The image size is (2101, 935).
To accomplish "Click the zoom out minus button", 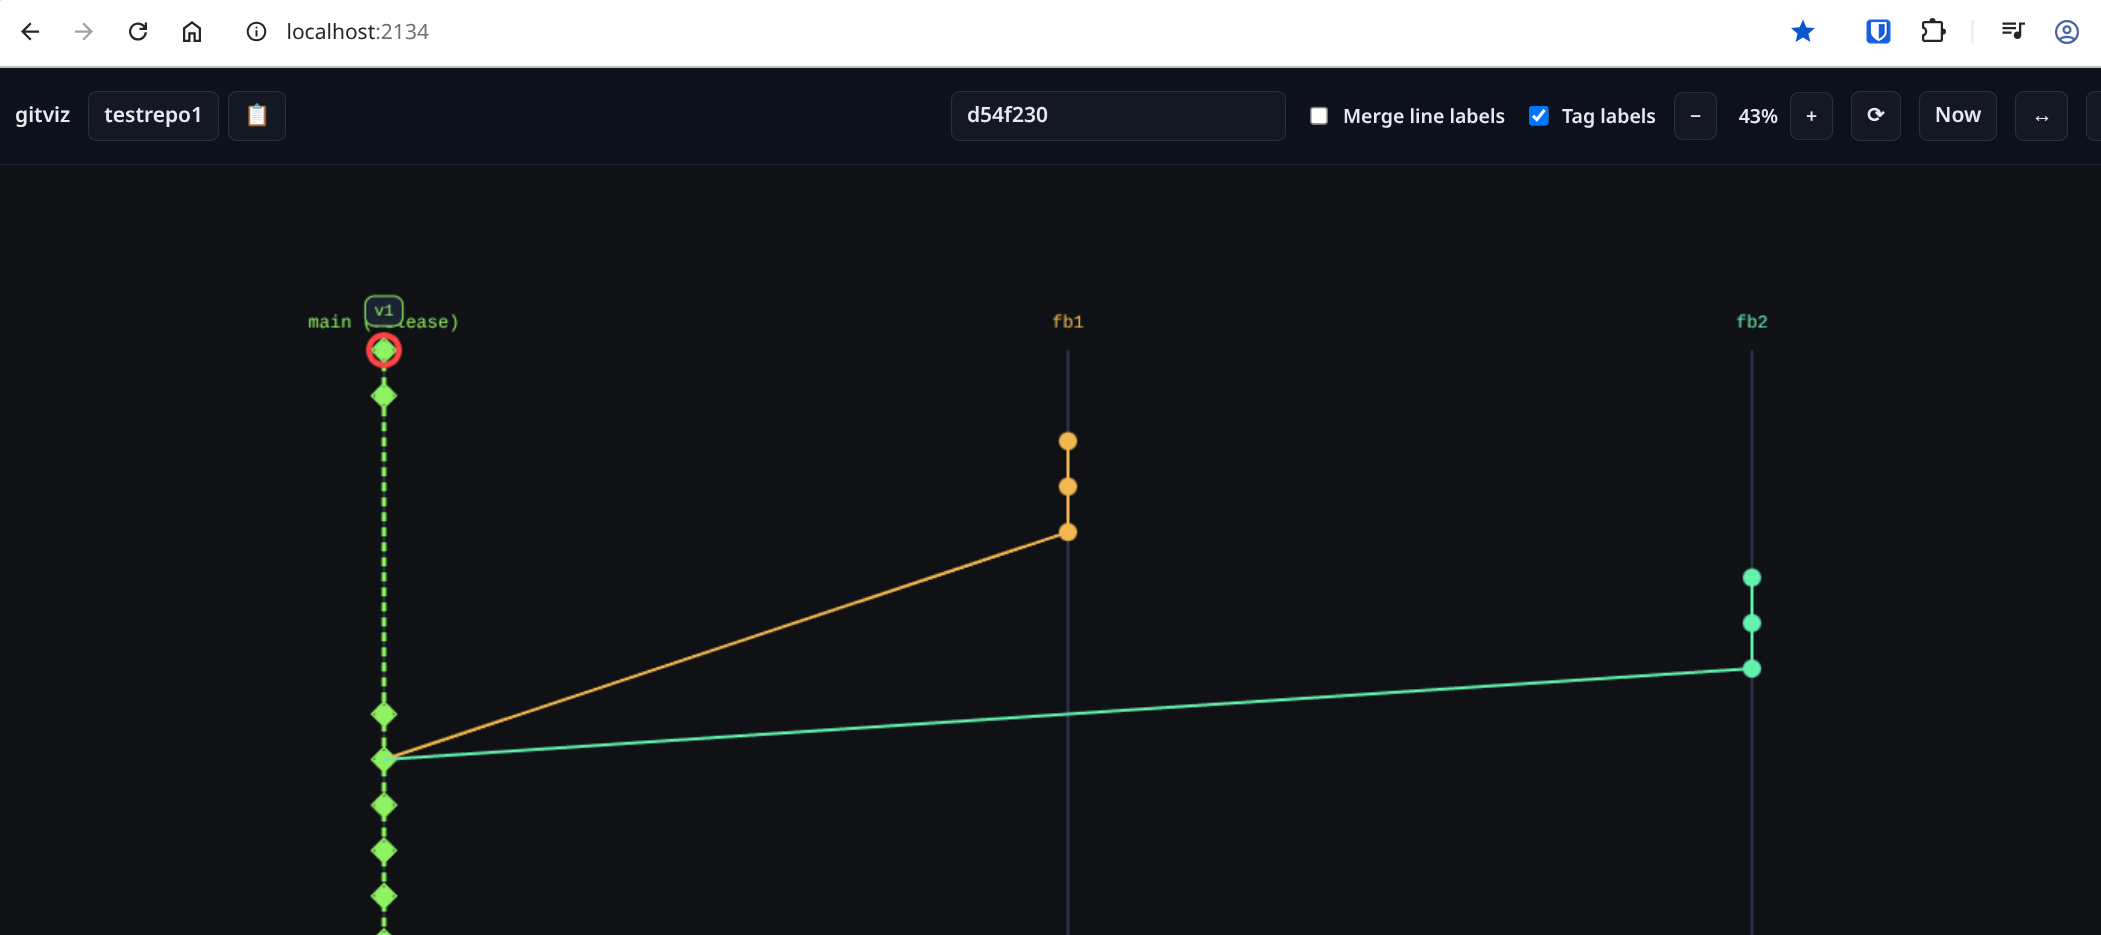I will [x=1695, y=116].
